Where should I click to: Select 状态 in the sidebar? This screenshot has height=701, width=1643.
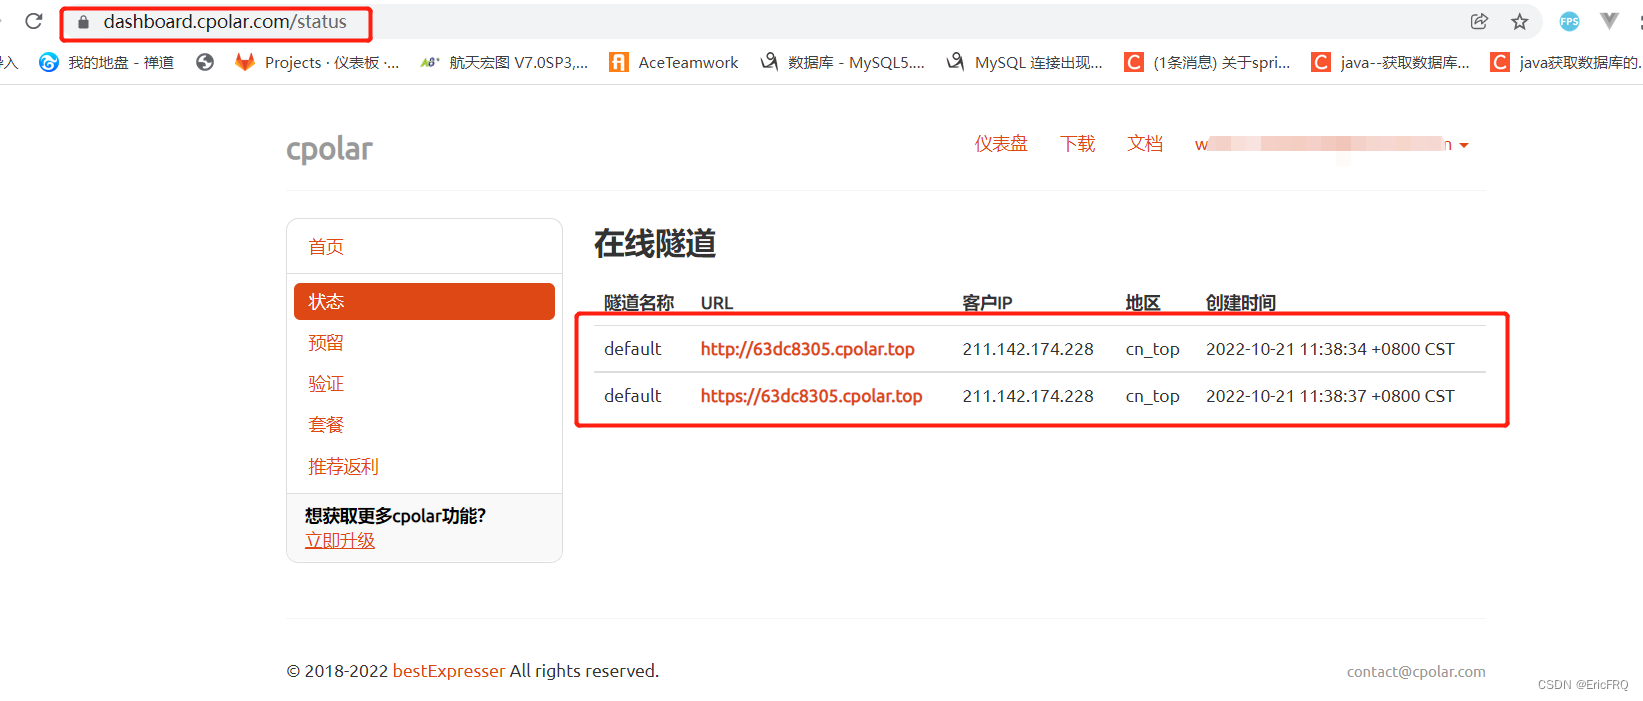(424, 301)
